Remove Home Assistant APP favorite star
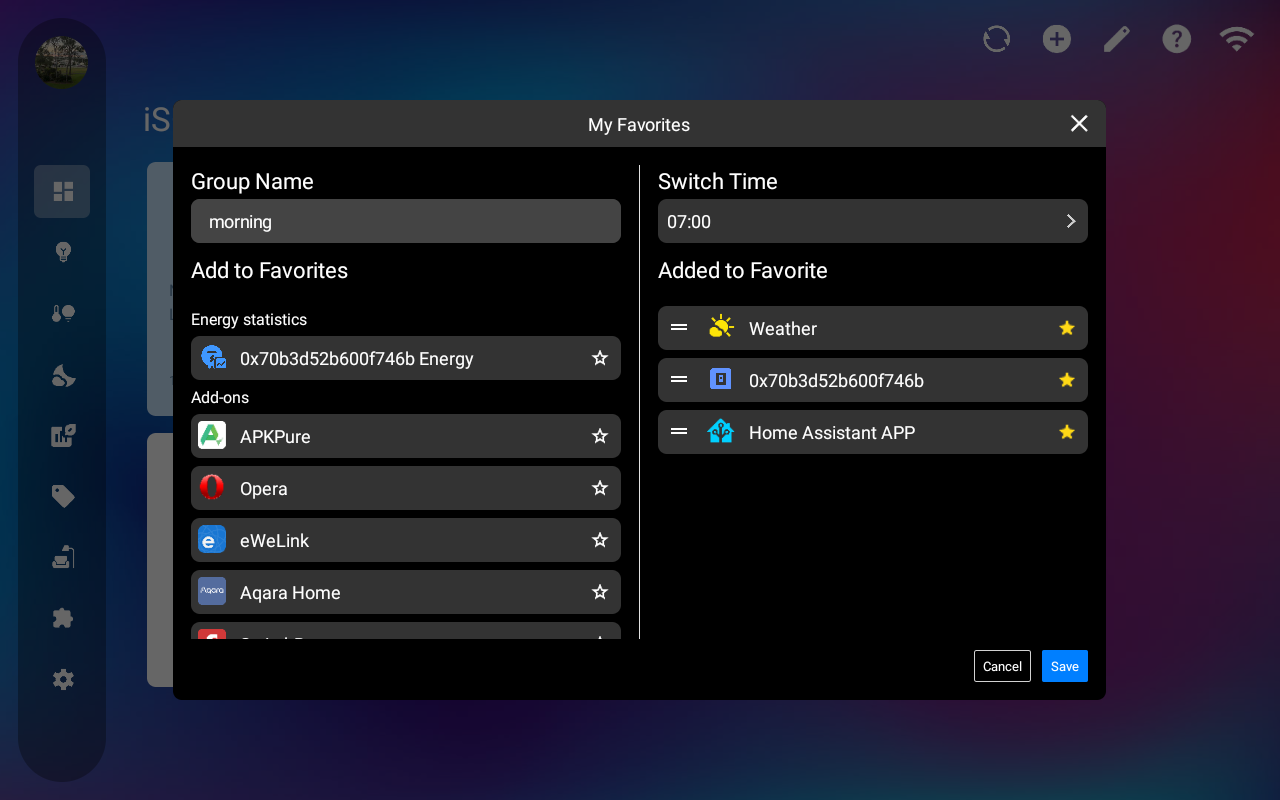Viewport: 1280px width, 800px height. pos(1067,432)
